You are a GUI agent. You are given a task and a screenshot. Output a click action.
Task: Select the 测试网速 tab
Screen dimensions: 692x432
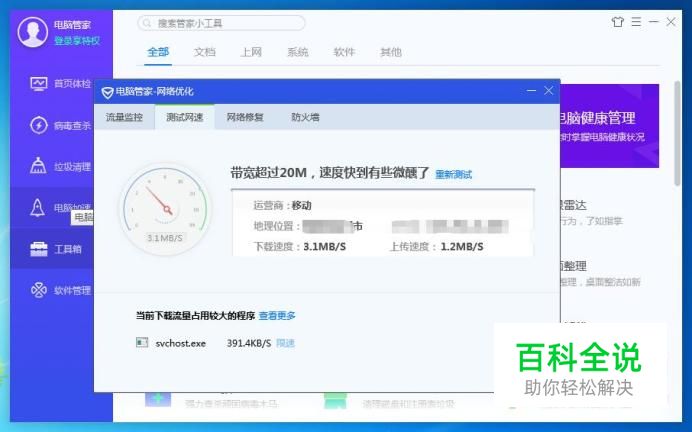click(184, 117)
